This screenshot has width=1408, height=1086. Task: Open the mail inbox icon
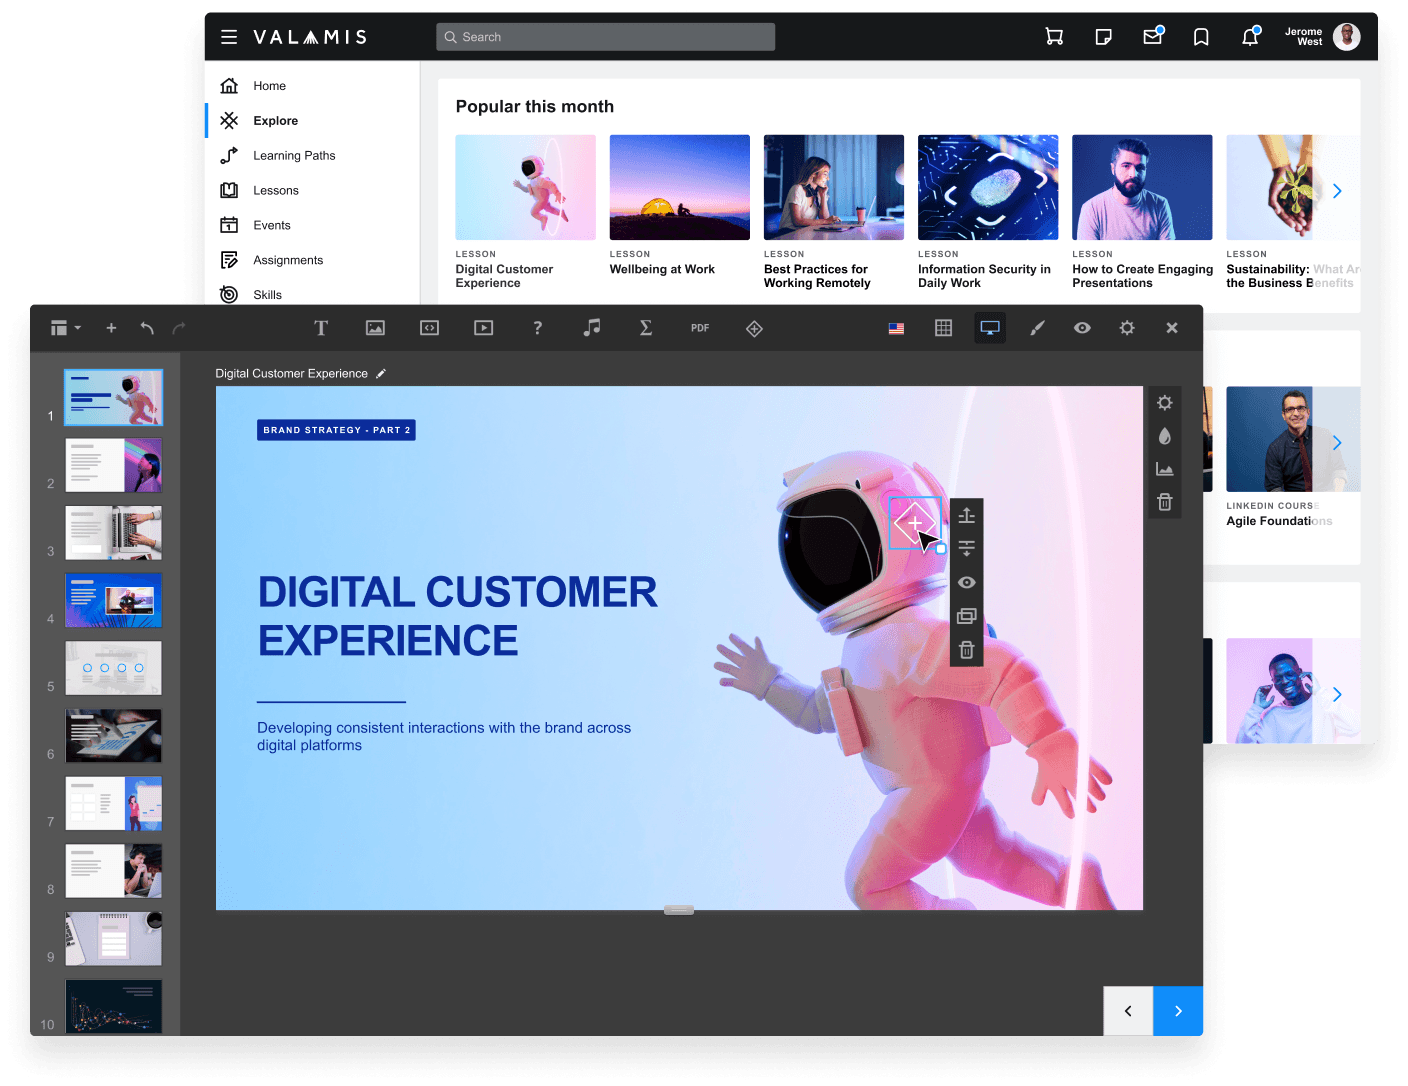tap(1153, 36)
